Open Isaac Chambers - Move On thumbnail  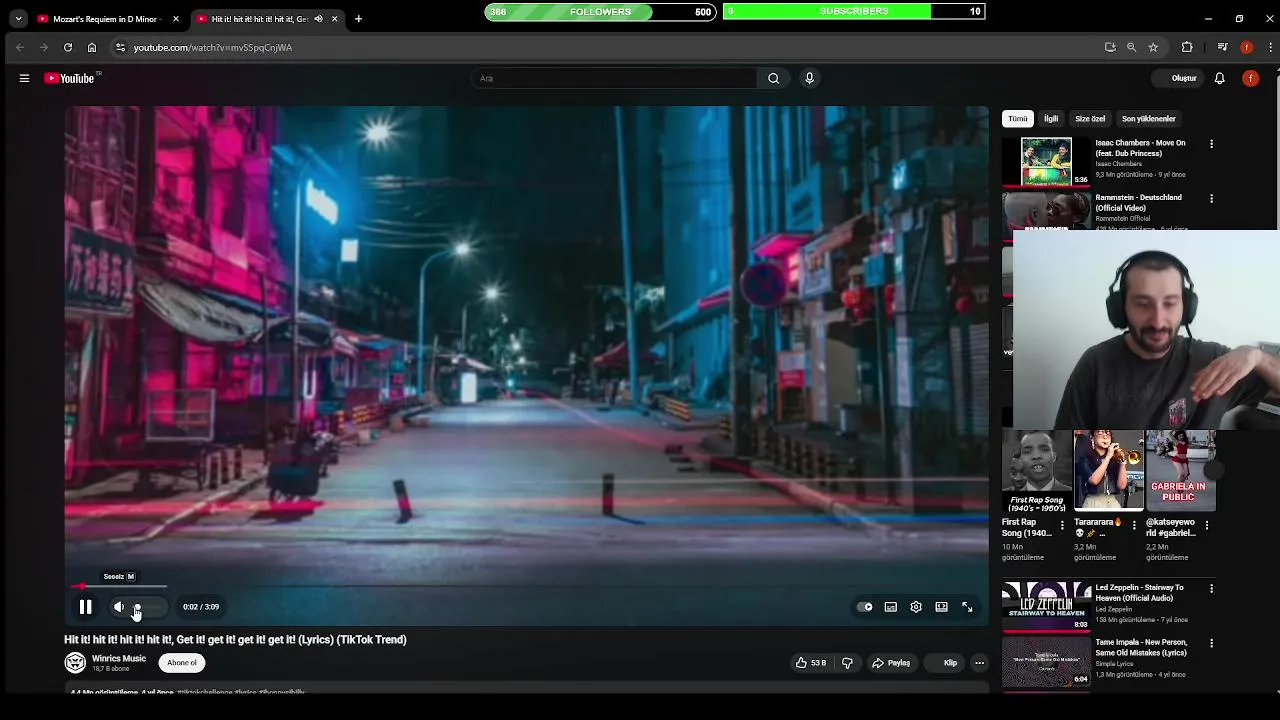(1046, 162)
